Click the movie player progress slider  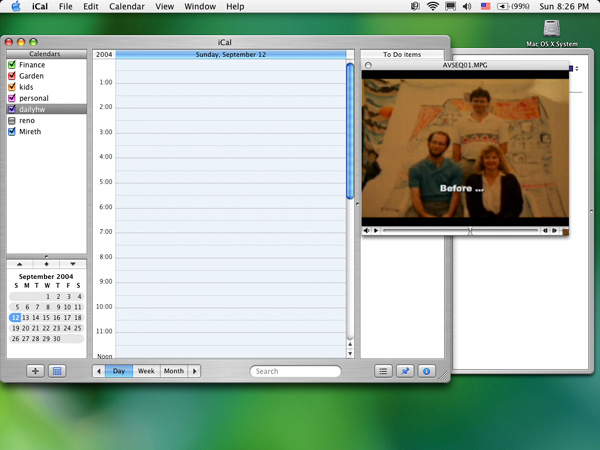pyautogui.click(x=460, y=231)
